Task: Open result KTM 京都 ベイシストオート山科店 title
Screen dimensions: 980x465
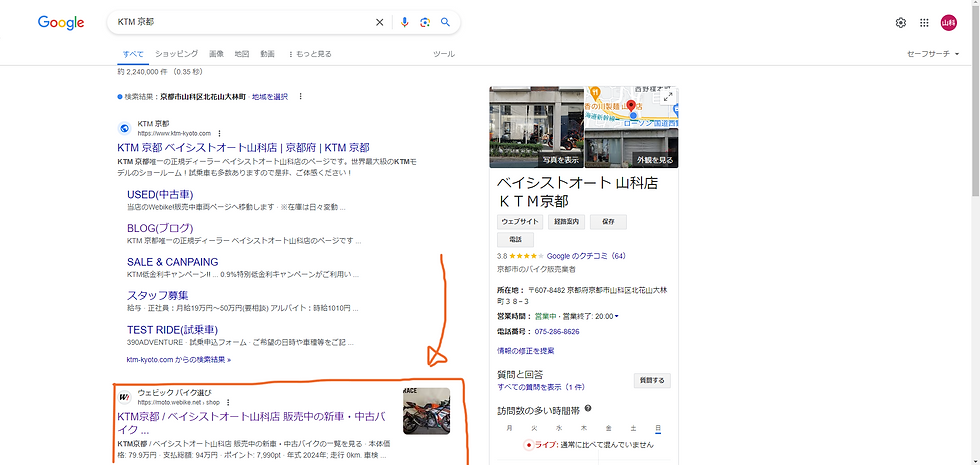Action: click(x=243, y=148)
